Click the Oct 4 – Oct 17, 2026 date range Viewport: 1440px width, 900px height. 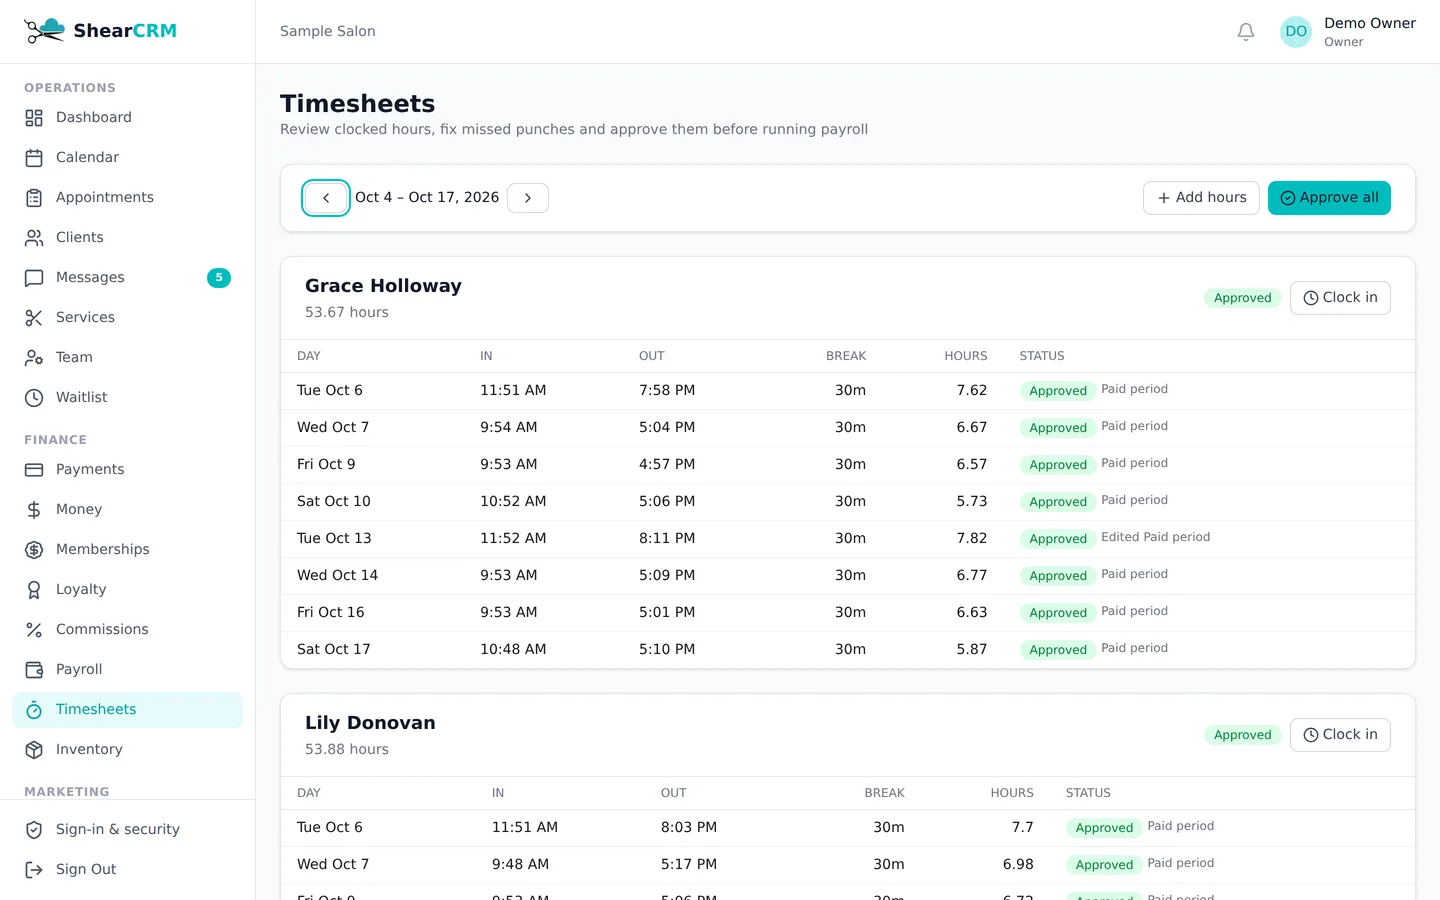coord(427,198)
